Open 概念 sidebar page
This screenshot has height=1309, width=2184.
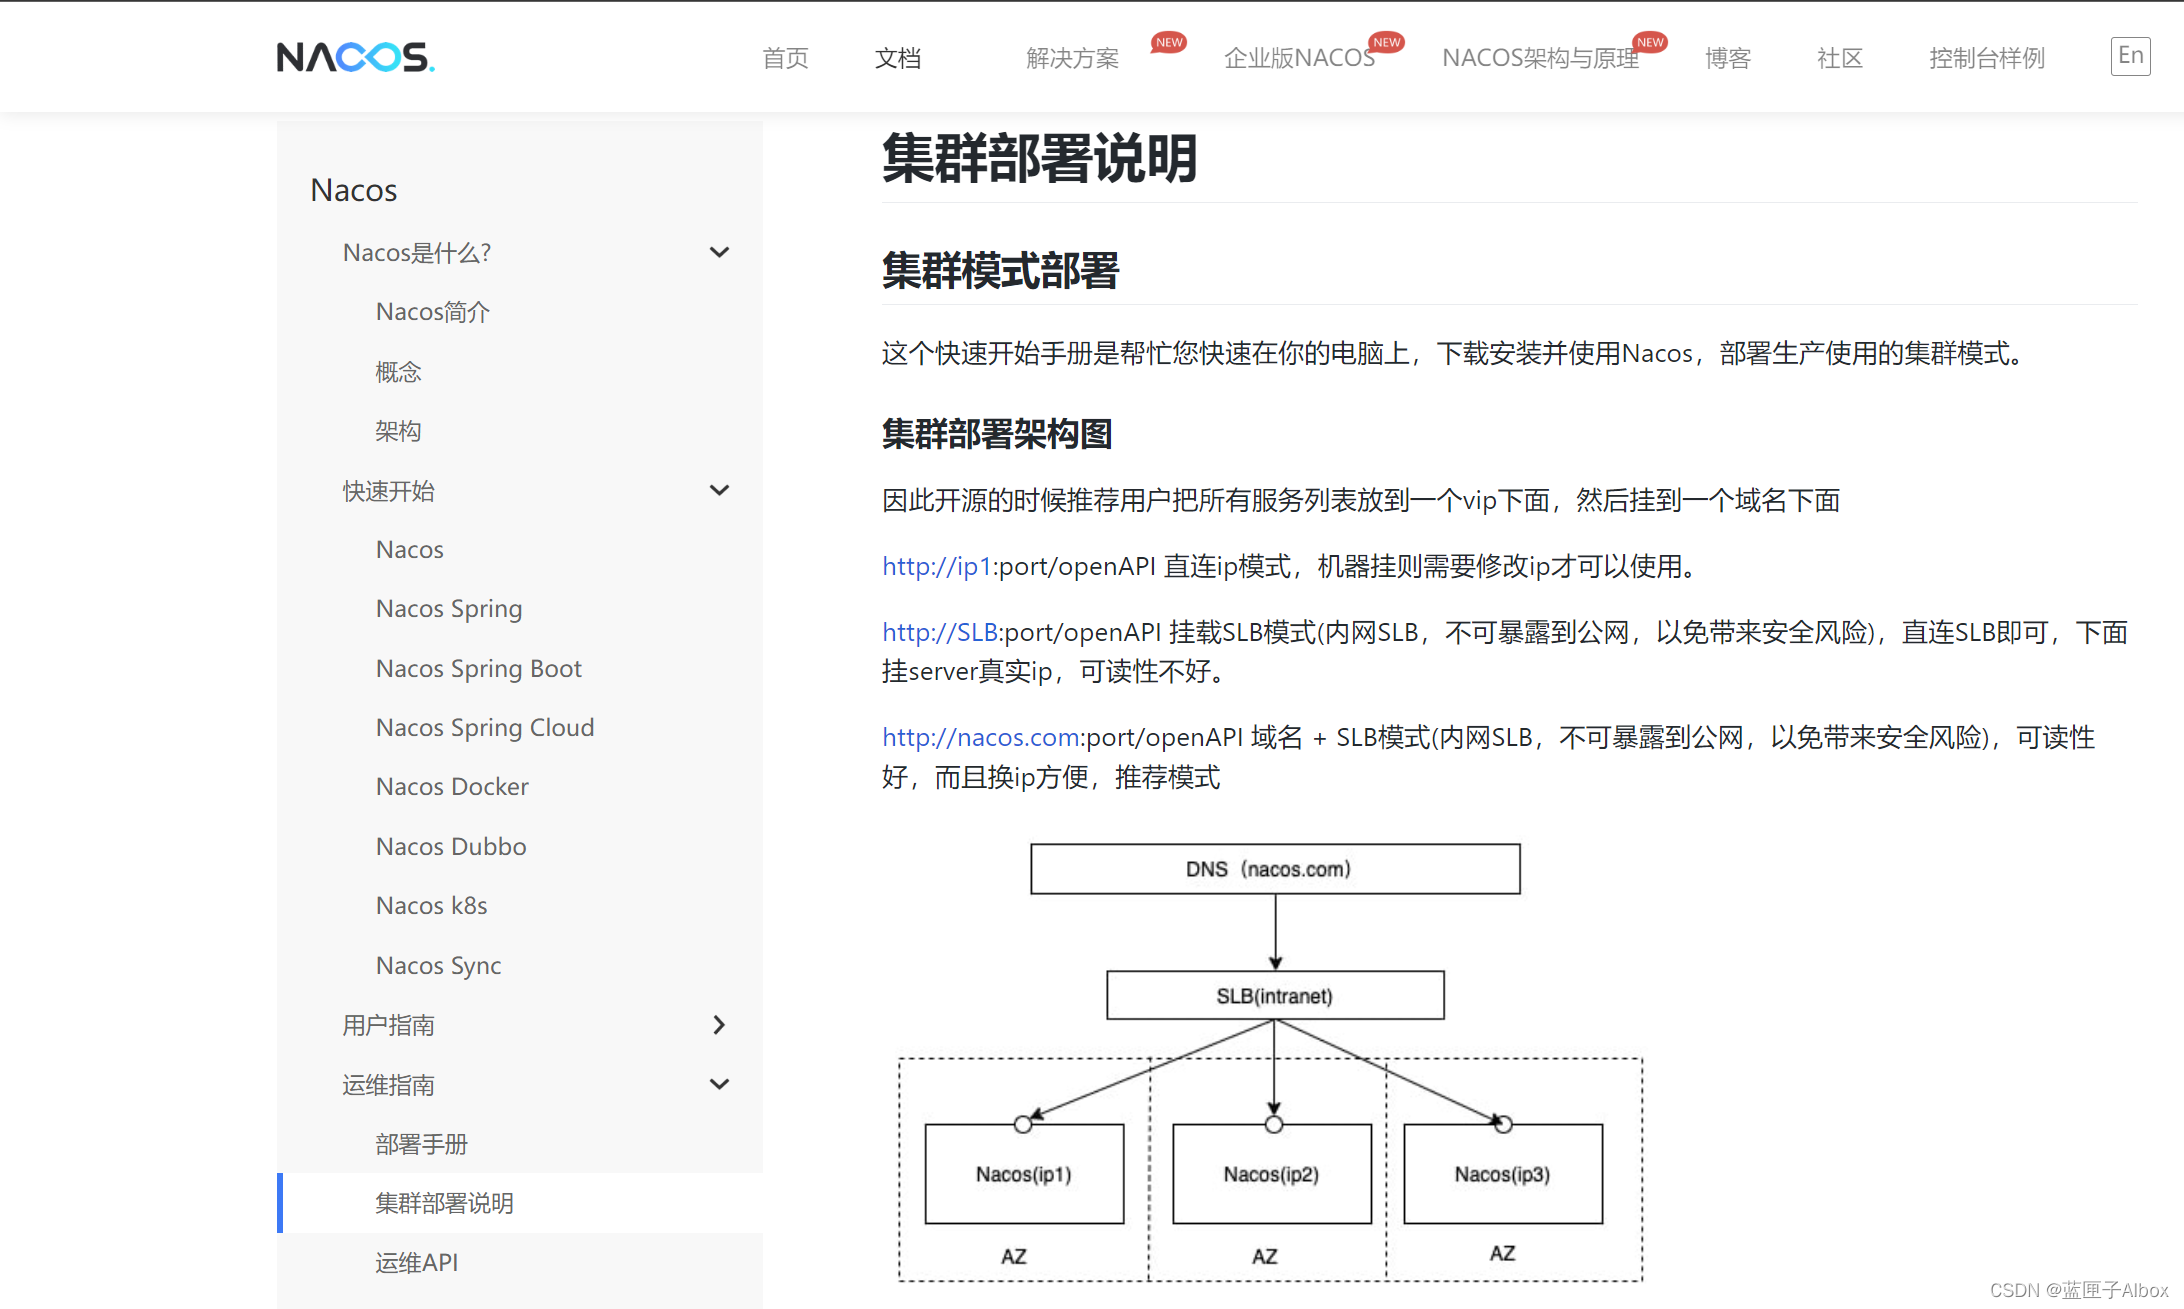click(x=398, y=372)
